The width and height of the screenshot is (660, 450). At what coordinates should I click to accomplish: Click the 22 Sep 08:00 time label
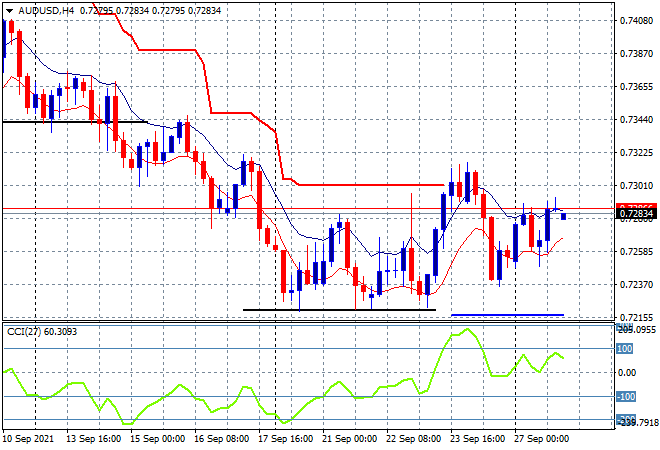pos(413,439)
